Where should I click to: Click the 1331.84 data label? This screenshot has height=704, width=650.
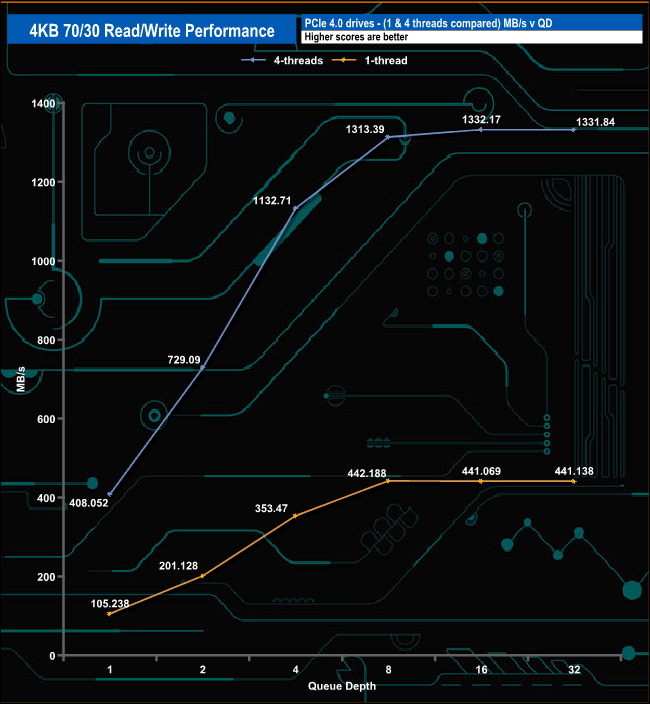tap(595, 122)
